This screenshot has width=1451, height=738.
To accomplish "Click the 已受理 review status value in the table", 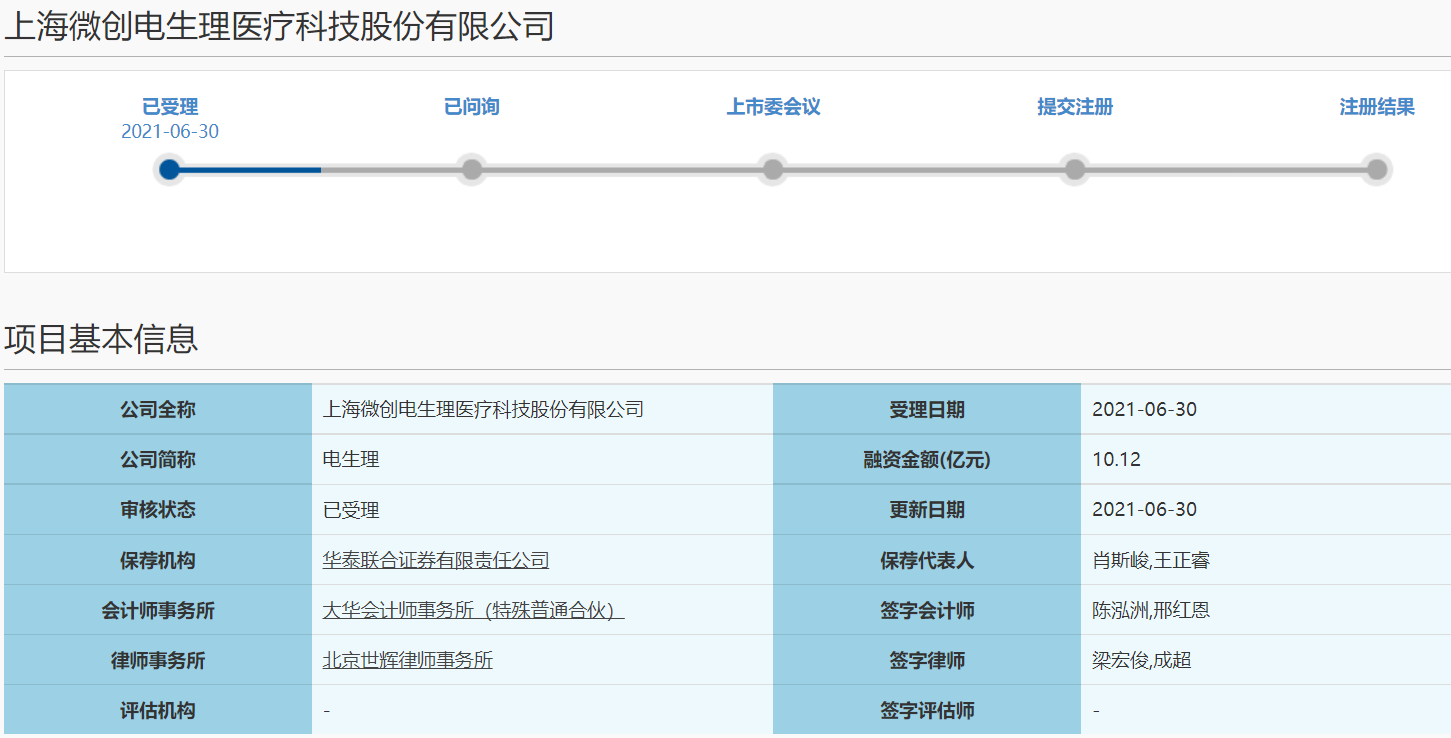I will tap(351, 510).
